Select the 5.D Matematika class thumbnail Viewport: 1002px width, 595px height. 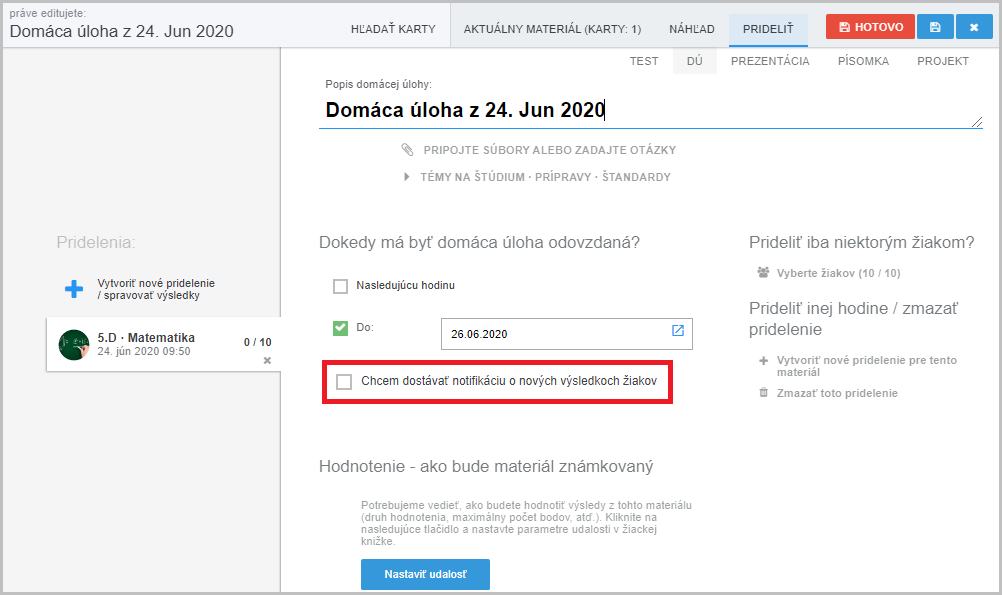[x=75, y=344]
